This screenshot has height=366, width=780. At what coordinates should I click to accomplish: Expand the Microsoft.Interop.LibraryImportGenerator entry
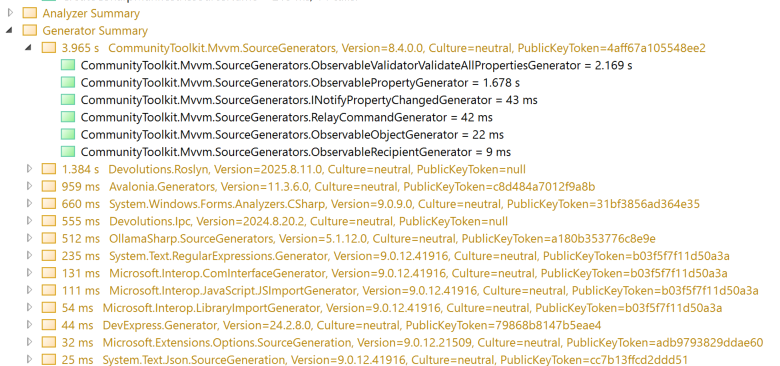click(29, 307)
